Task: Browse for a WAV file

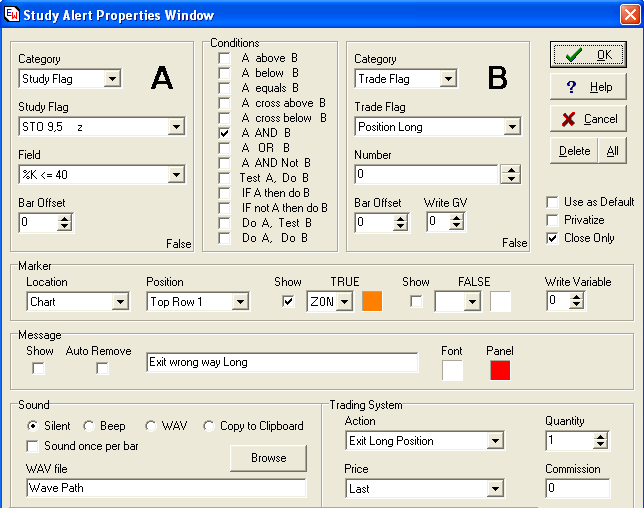Action: [x=268, y=458]
